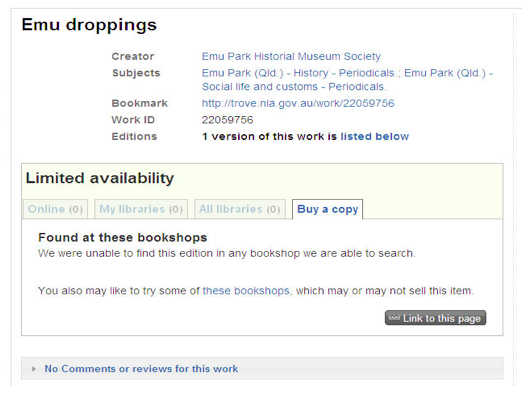Jump to the listed below editions link

(x=374, y=136)
